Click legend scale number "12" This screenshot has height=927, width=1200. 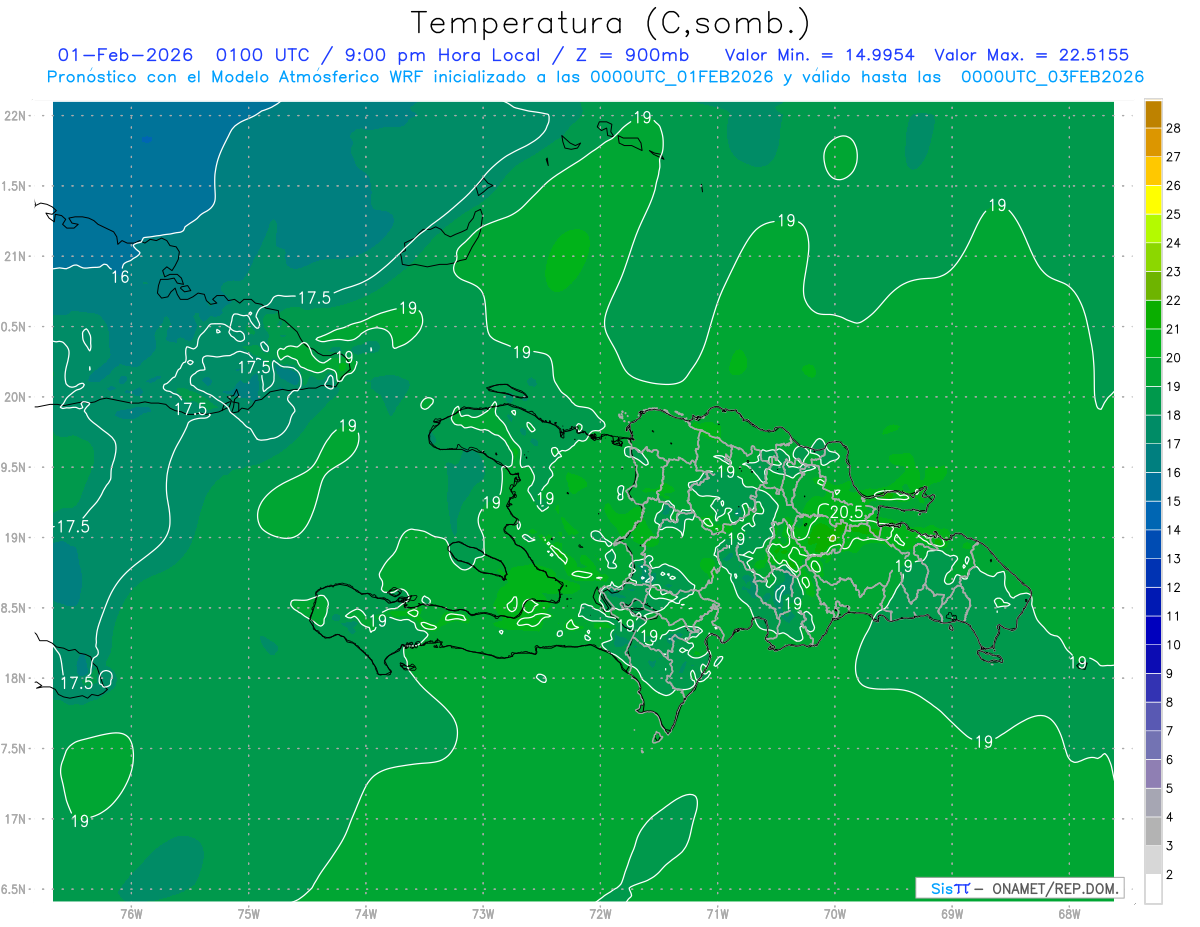[1175, 587]
